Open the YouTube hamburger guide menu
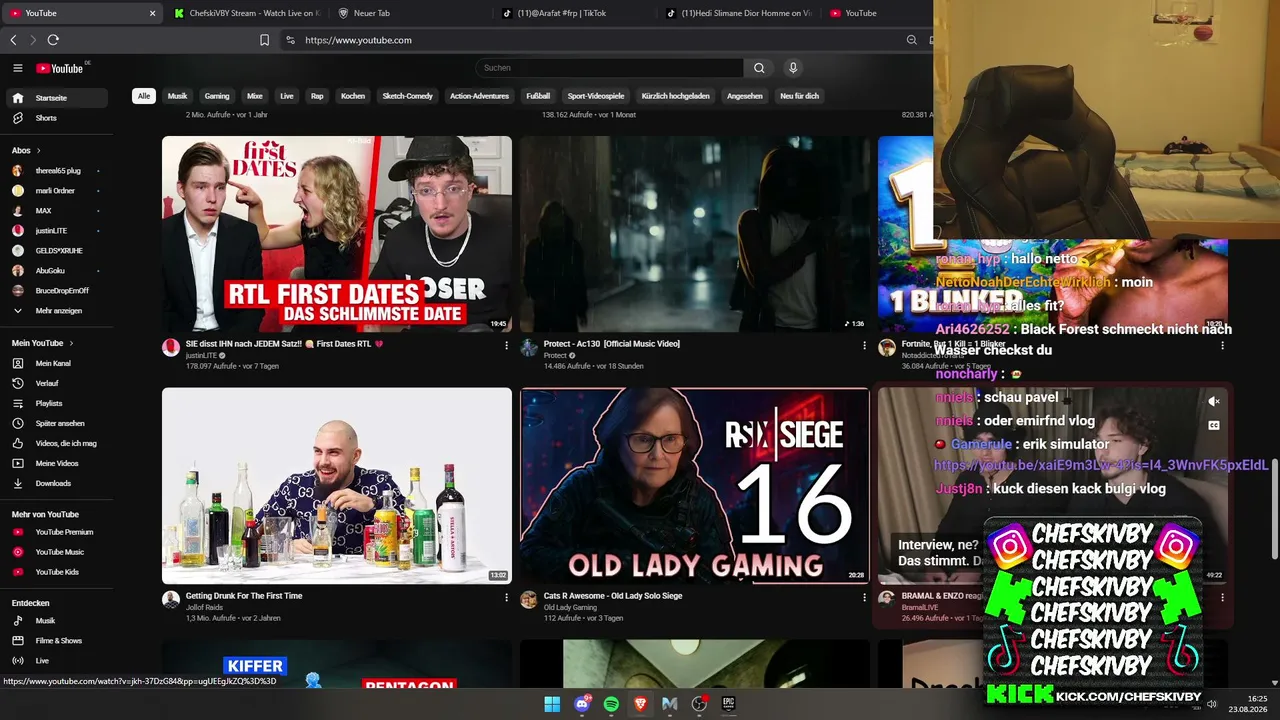The width and height of the screenshot is (1280, 720). tap(17, 68)
